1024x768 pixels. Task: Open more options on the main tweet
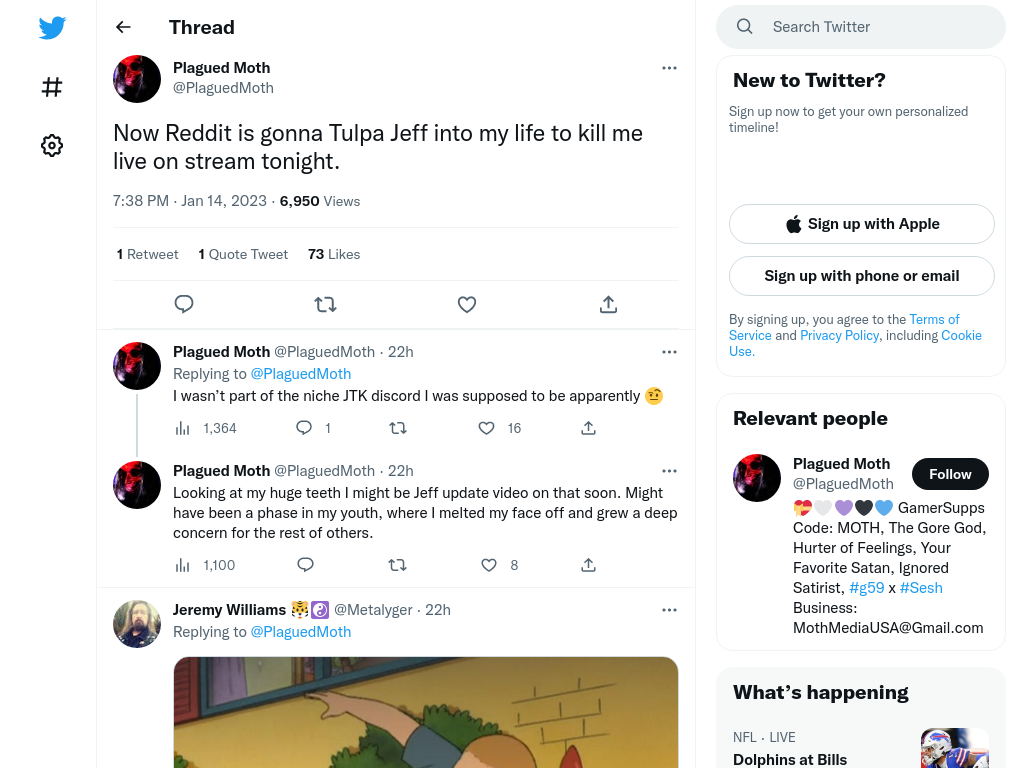coord(669,68)
